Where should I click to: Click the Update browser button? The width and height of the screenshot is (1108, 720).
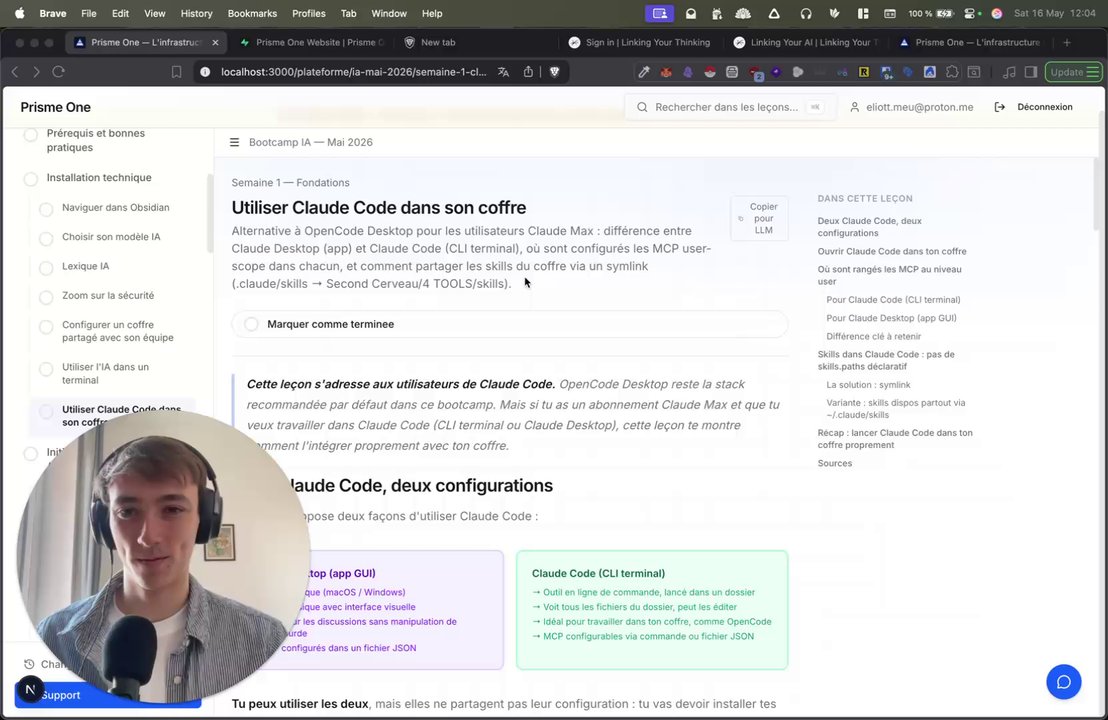coord(1073,72)
